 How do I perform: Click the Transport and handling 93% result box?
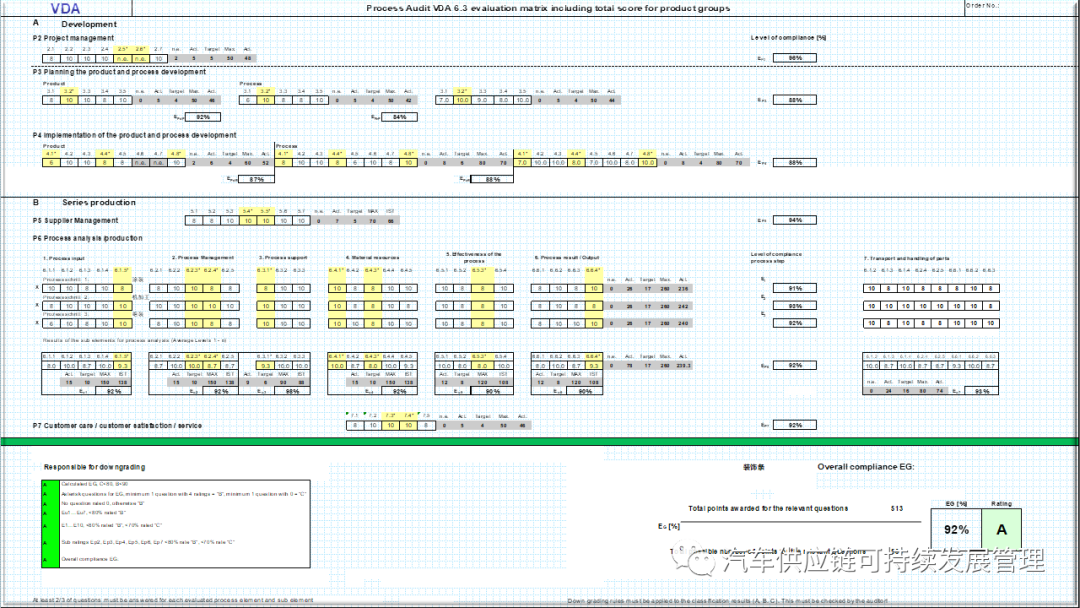[982, 391]
